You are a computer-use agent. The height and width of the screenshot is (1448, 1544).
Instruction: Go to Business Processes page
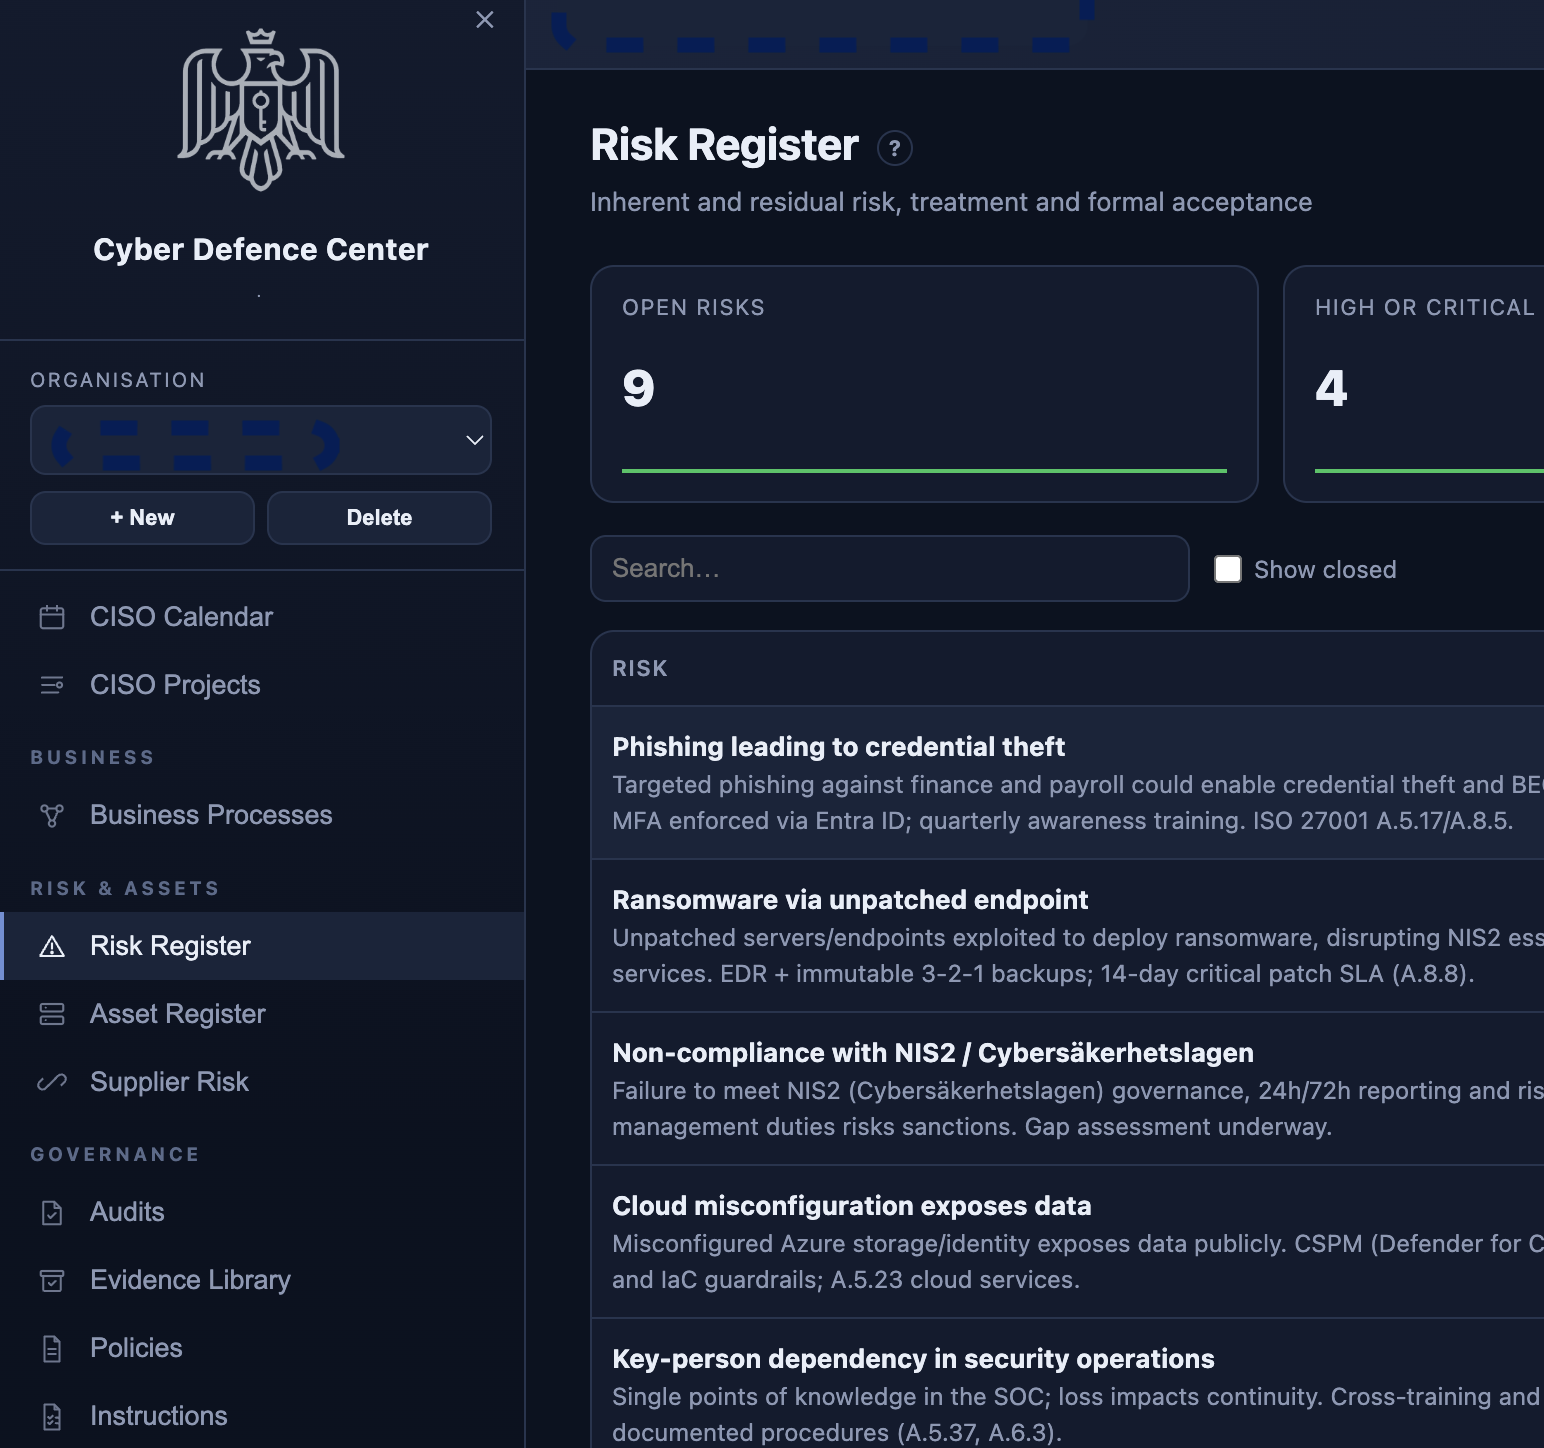(x=262, y=815)
